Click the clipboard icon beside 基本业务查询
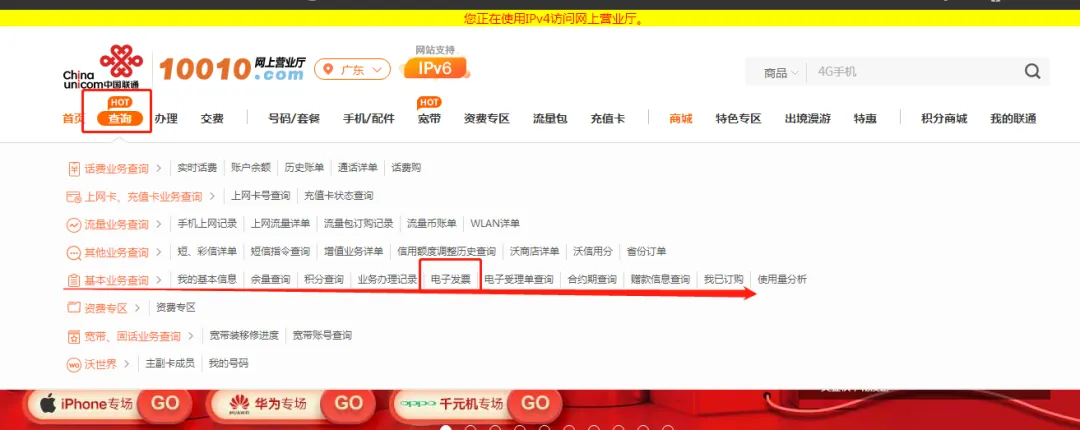Image resolution: width=1080 pixels, height=430 pixels. 74,280
